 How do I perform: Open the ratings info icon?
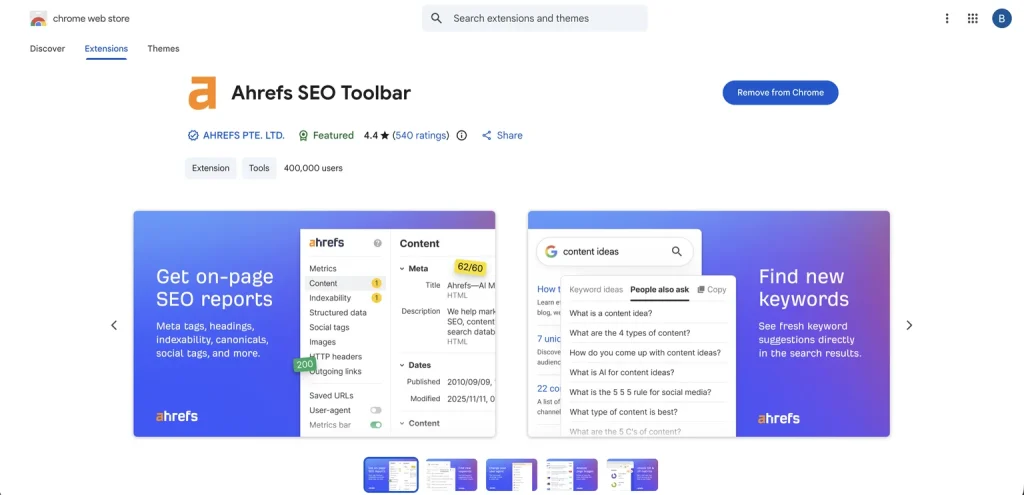coord(462,135)
